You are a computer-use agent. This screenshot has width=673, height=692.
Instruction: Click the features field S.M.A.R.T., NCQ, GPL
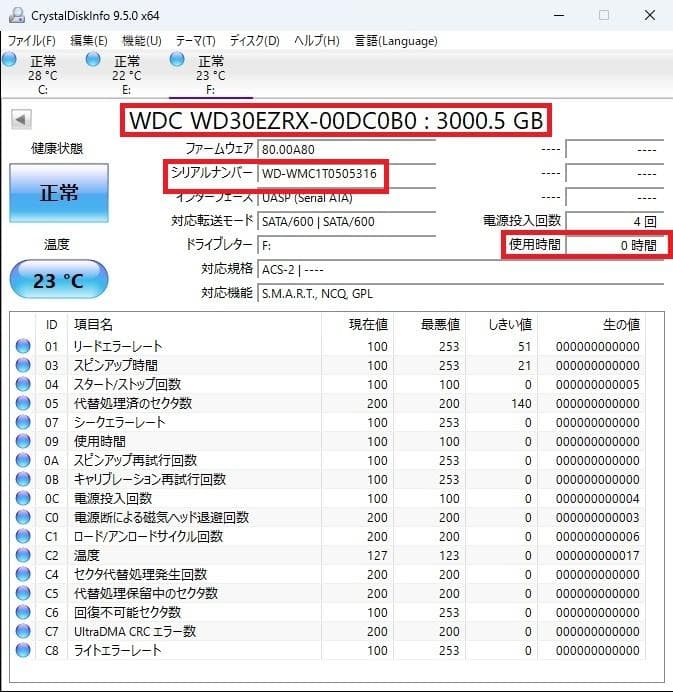click(x=460, y=293)
